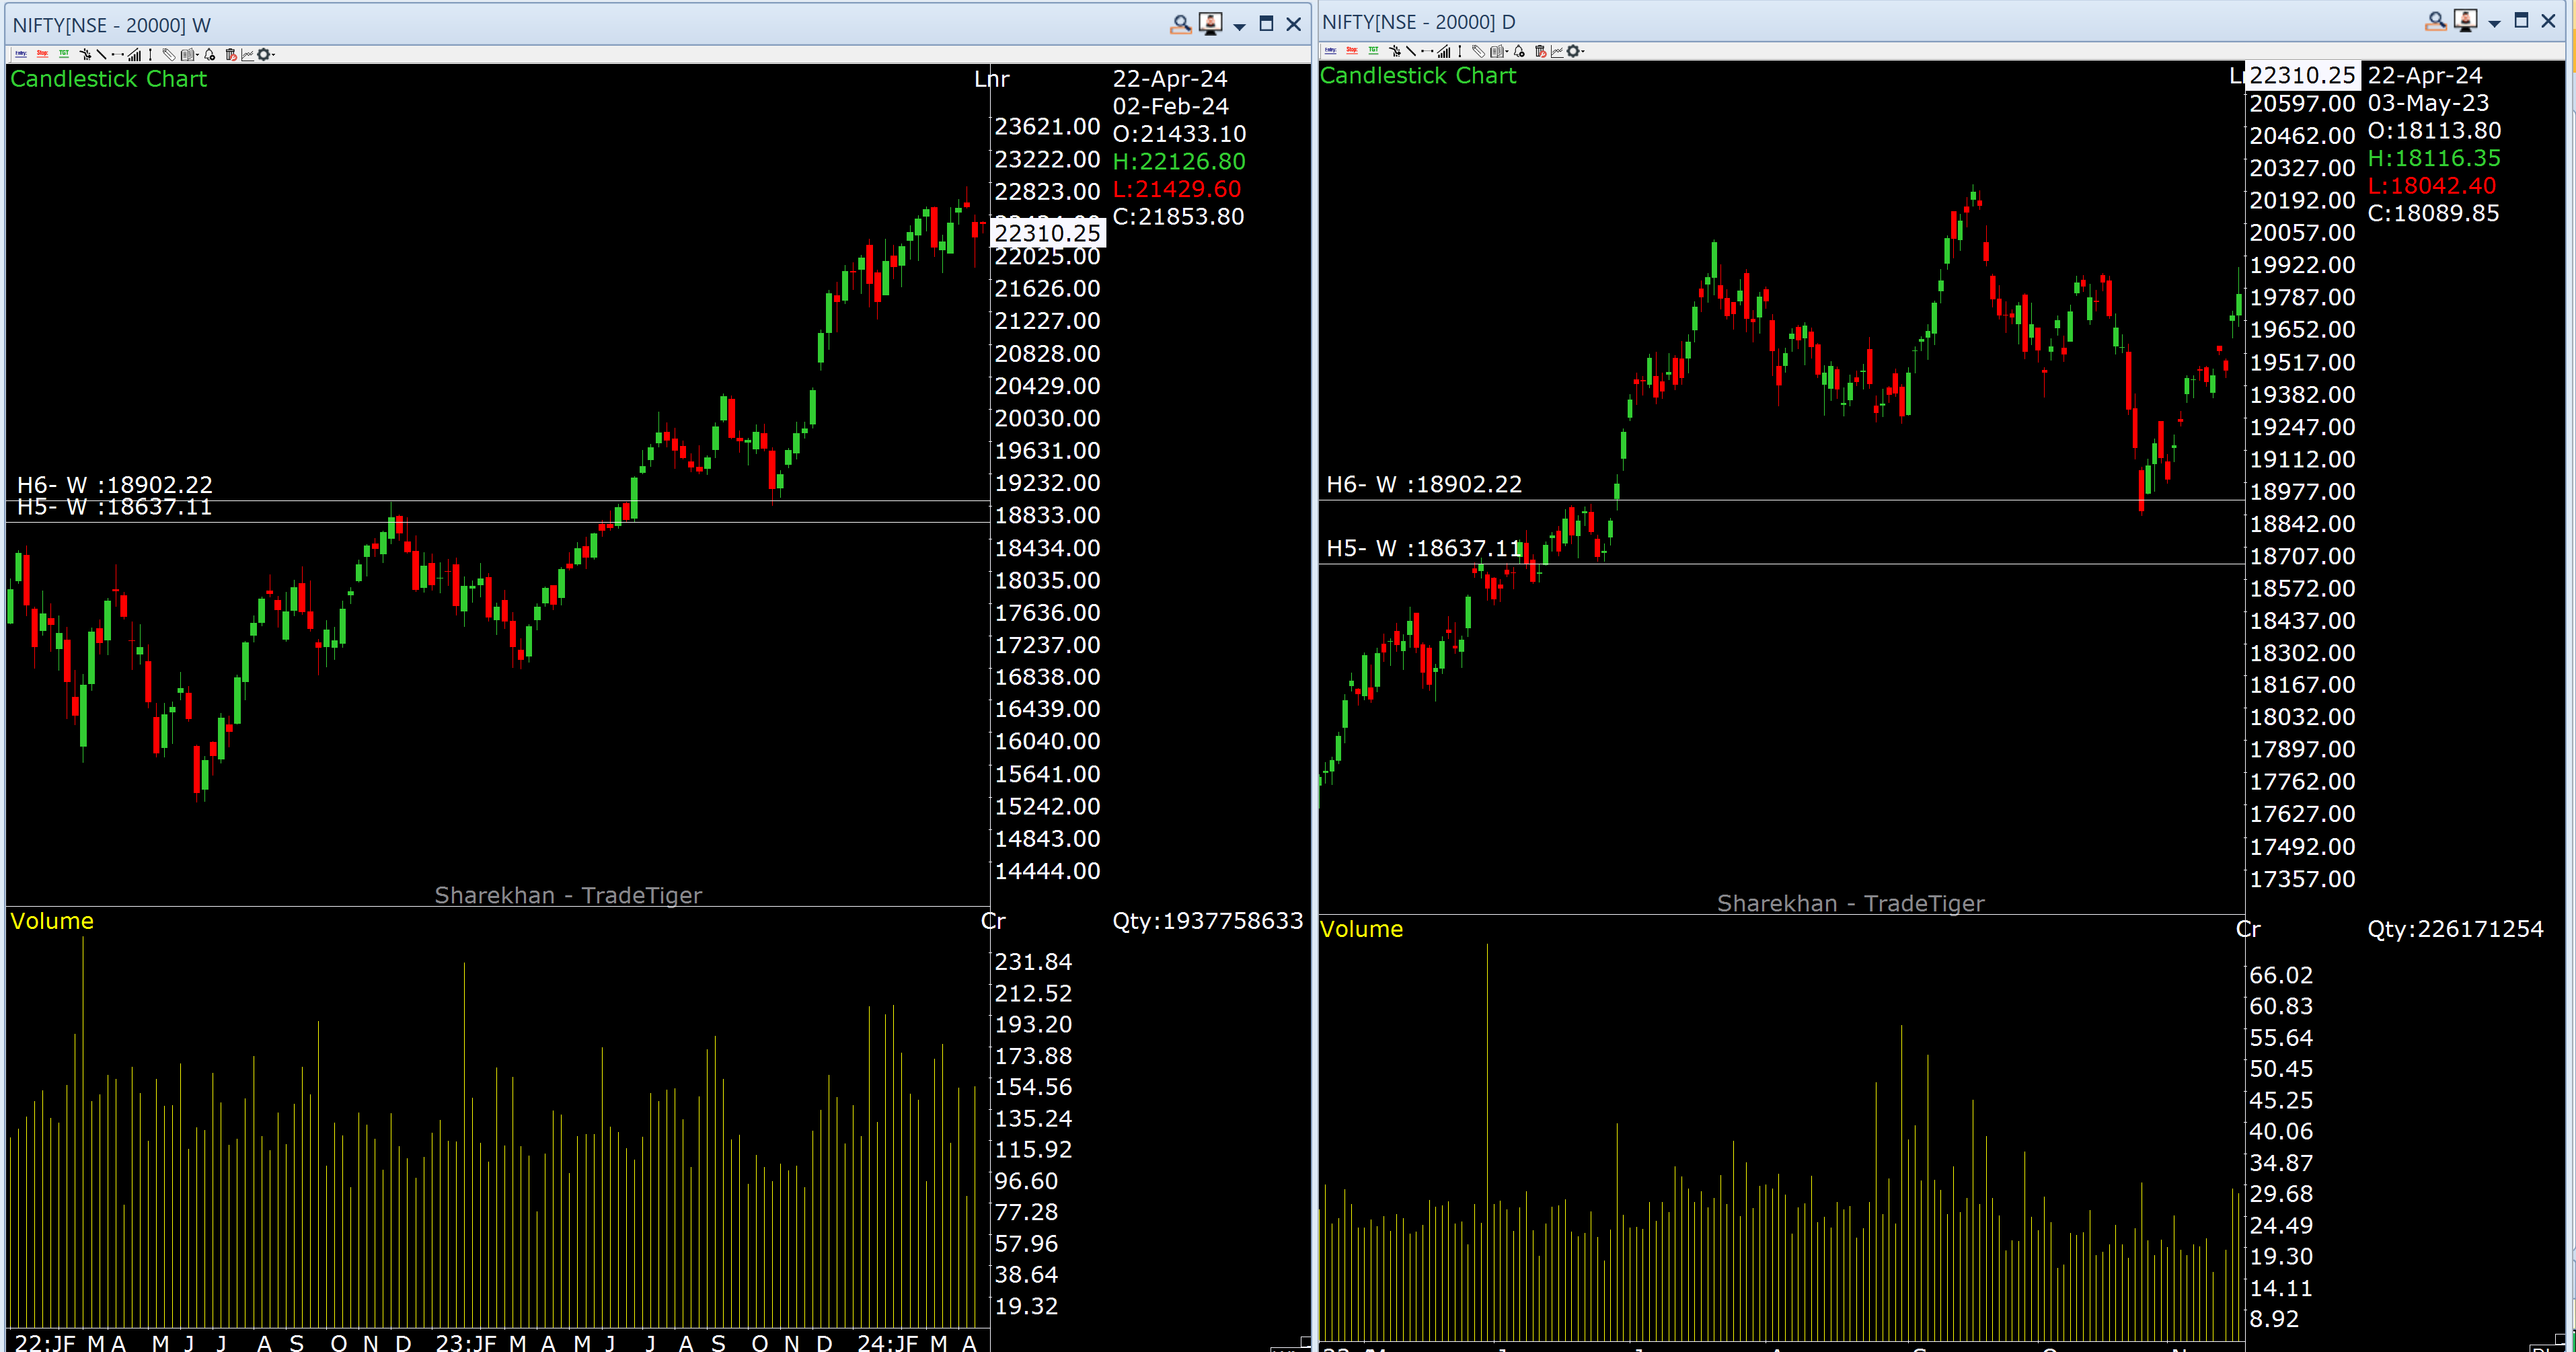Click the monitor advisor icon in daily chart title
Image resolution: width=2576 pixels, height=1352 pixels.
click(2465, 21)
